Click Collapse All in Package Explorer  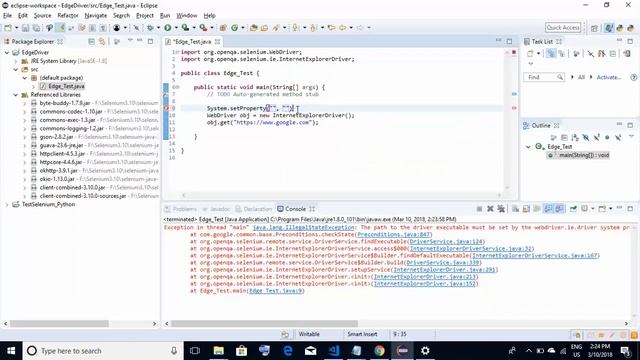click(91, 42)
